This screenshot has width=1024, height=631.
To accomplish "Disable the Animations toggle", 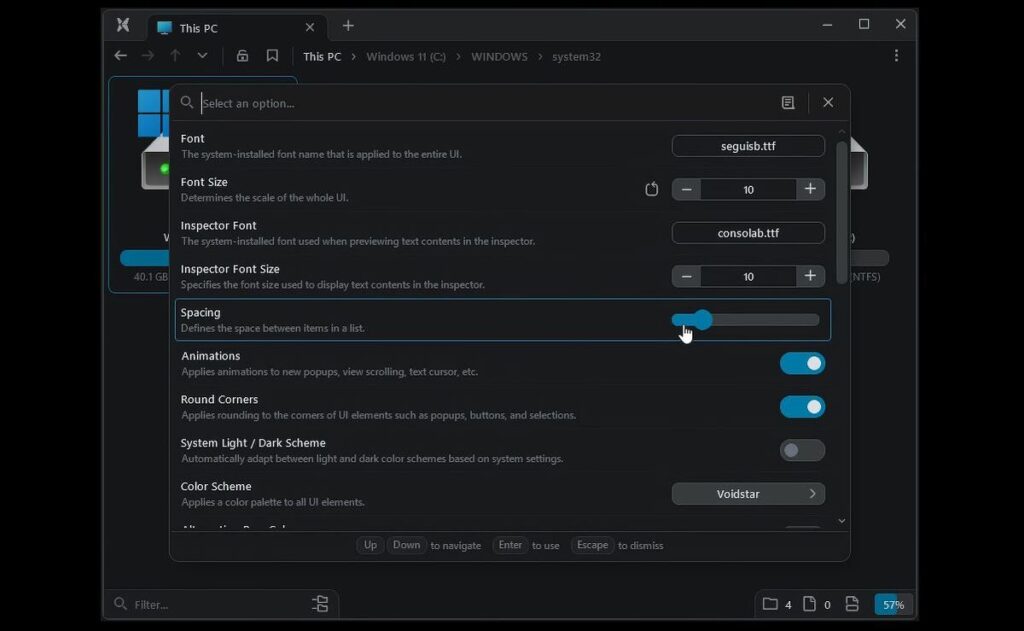I will click(802, 363).
